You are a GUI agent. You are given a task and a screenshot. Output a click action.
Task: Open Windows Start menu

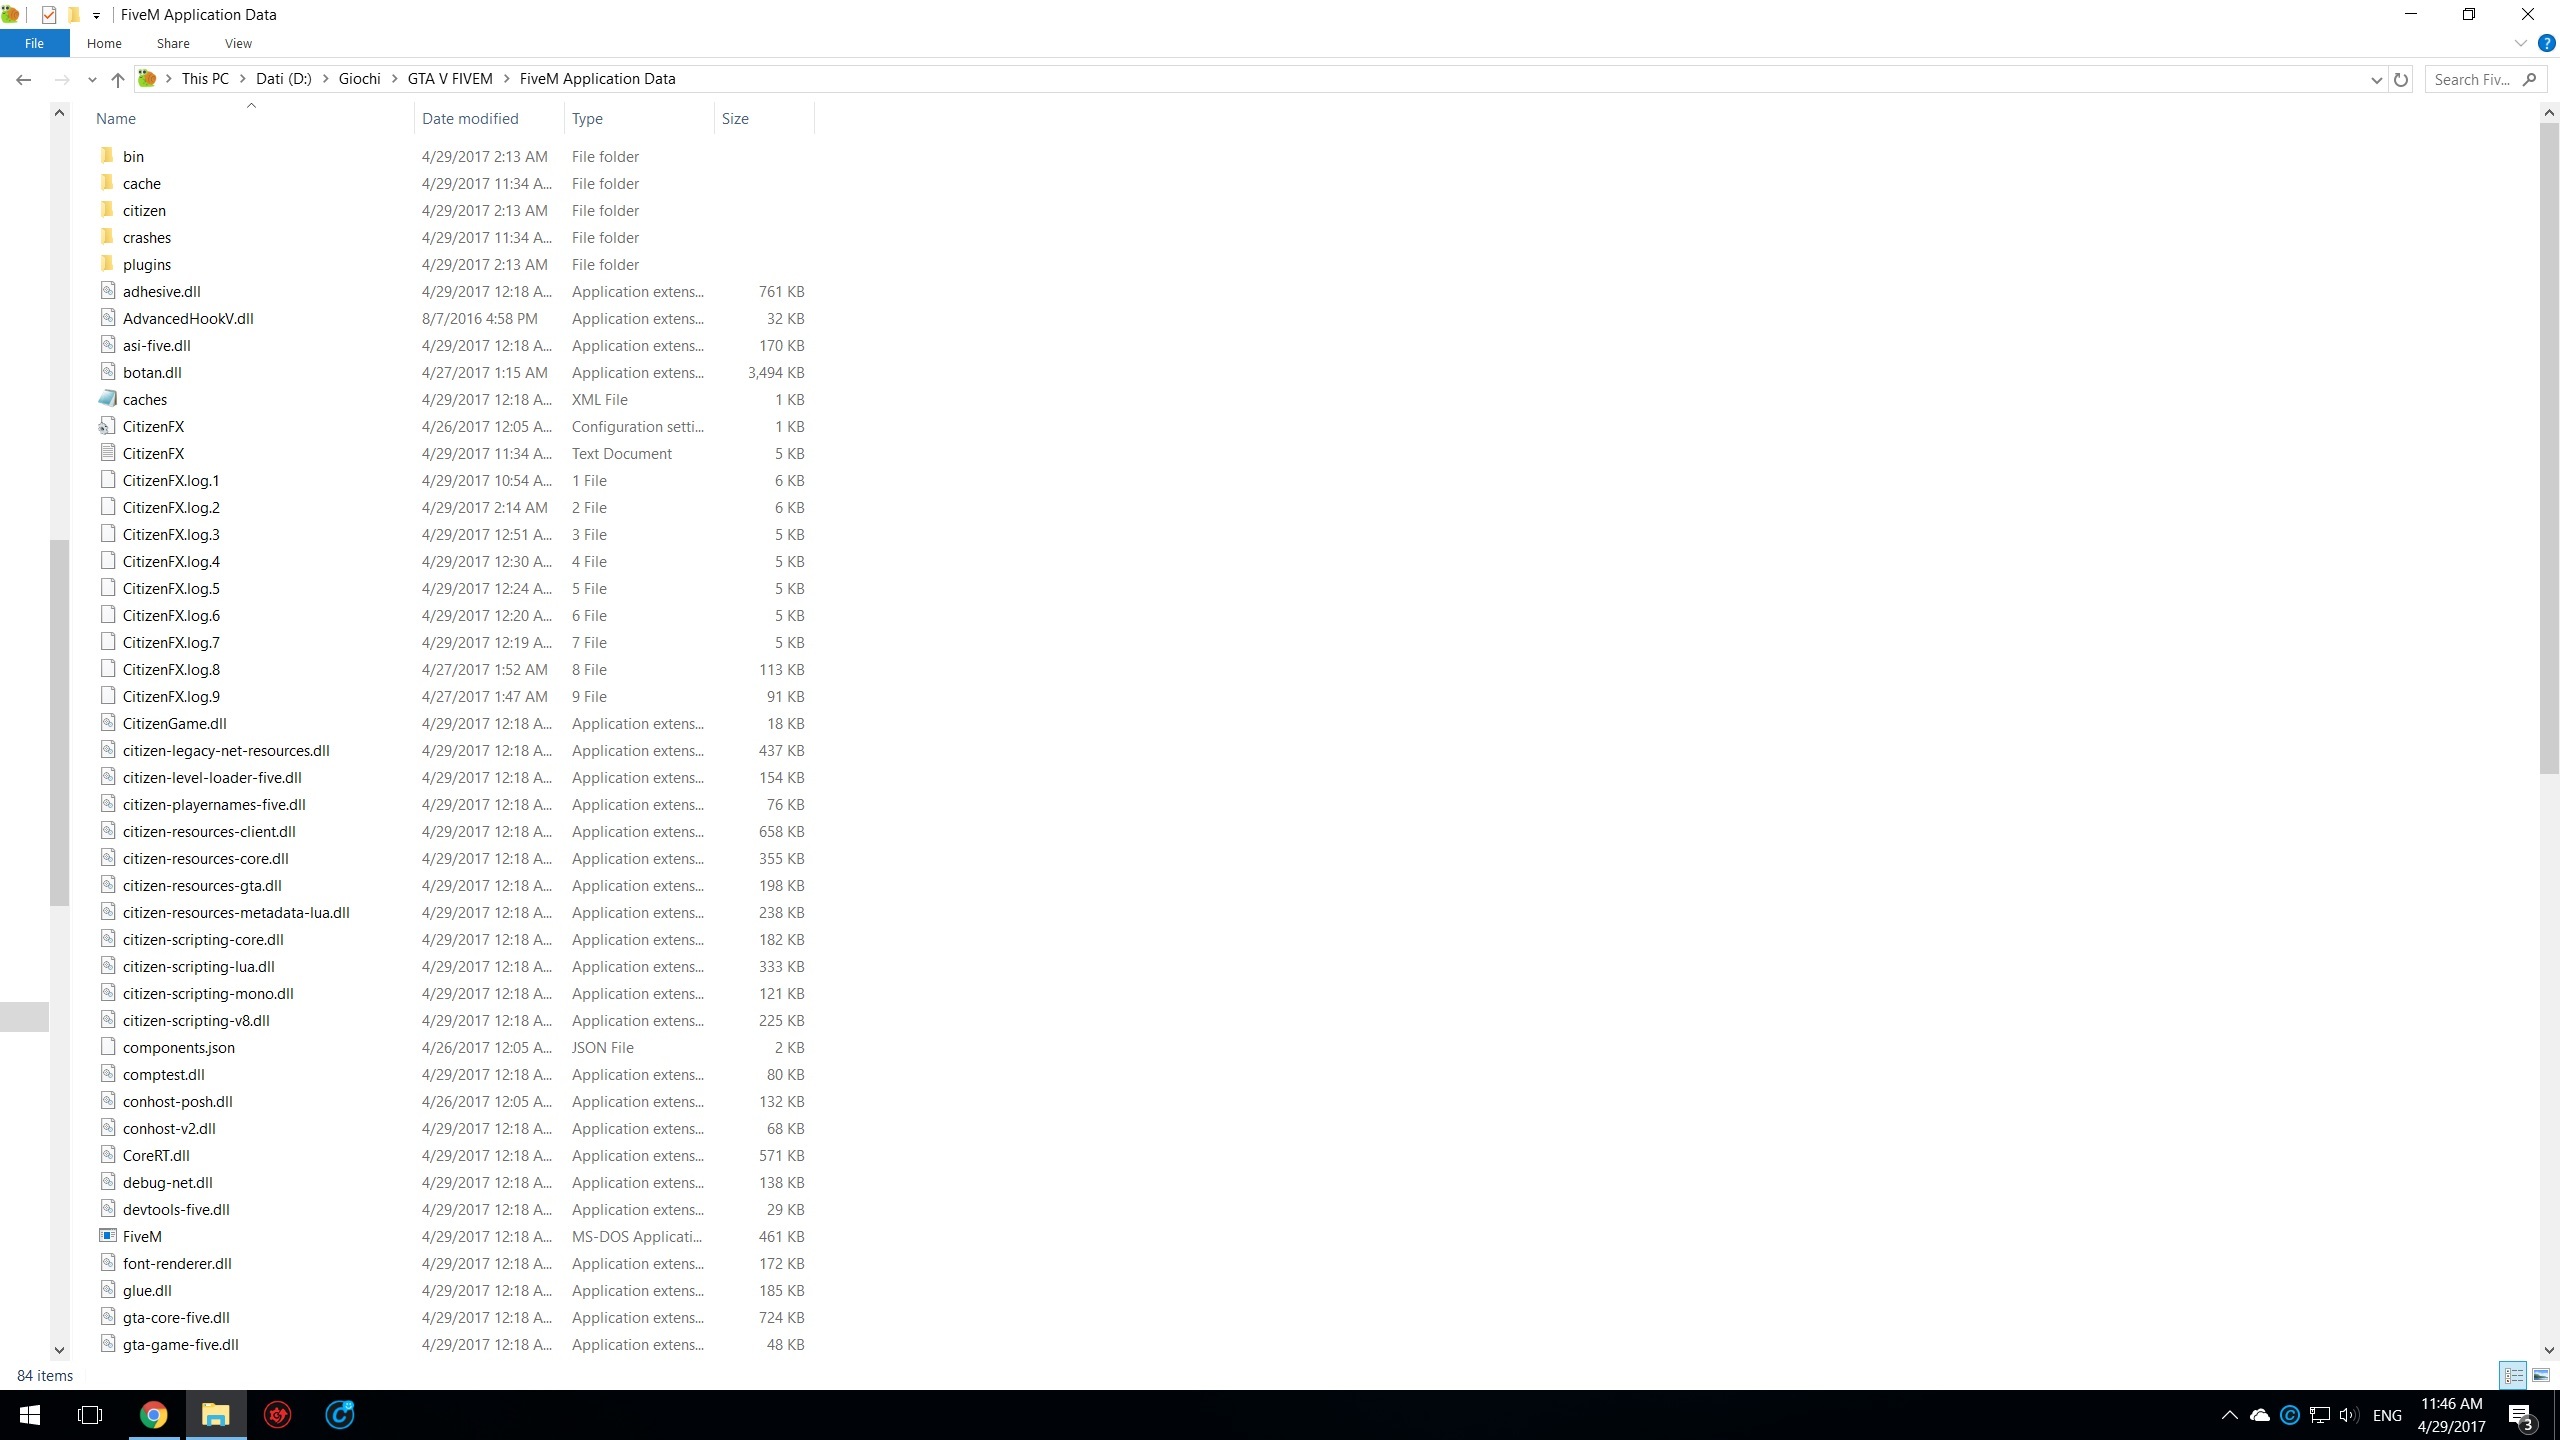30,1415
